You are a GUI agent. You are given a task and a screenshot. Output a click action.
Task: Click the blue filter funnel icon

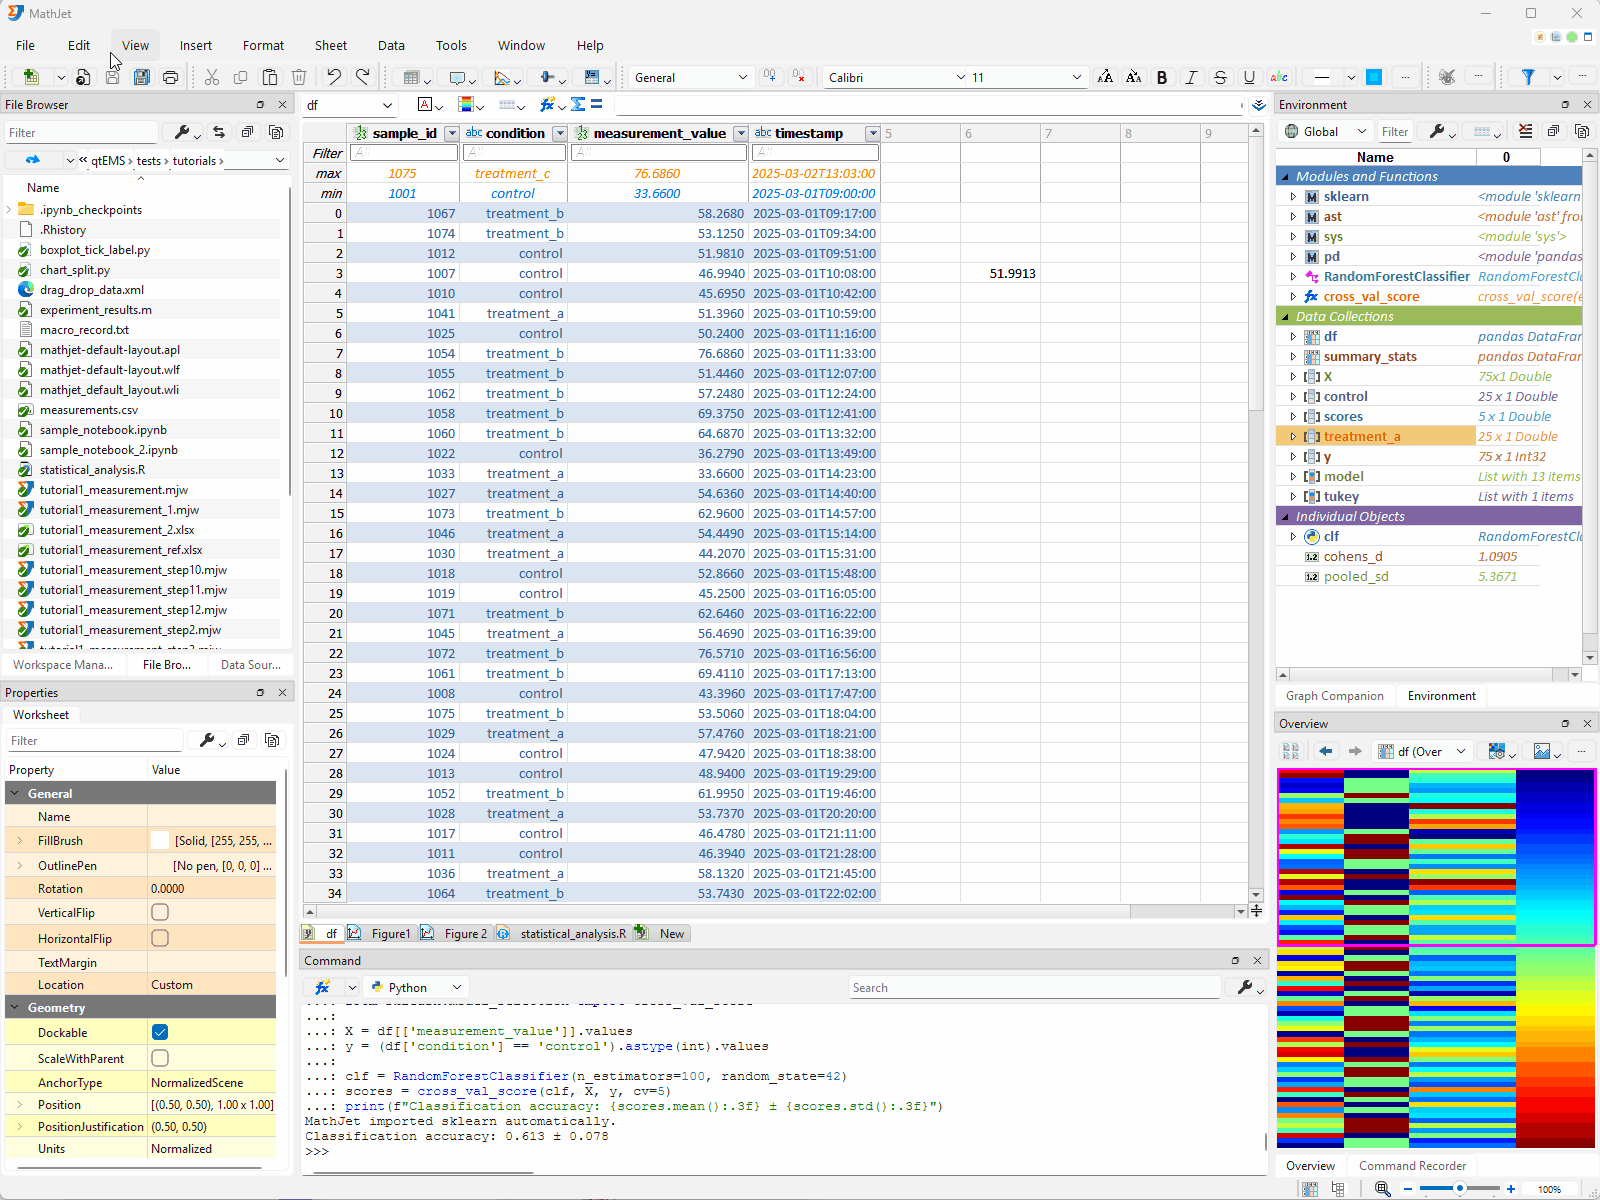tap(1528, 77)
